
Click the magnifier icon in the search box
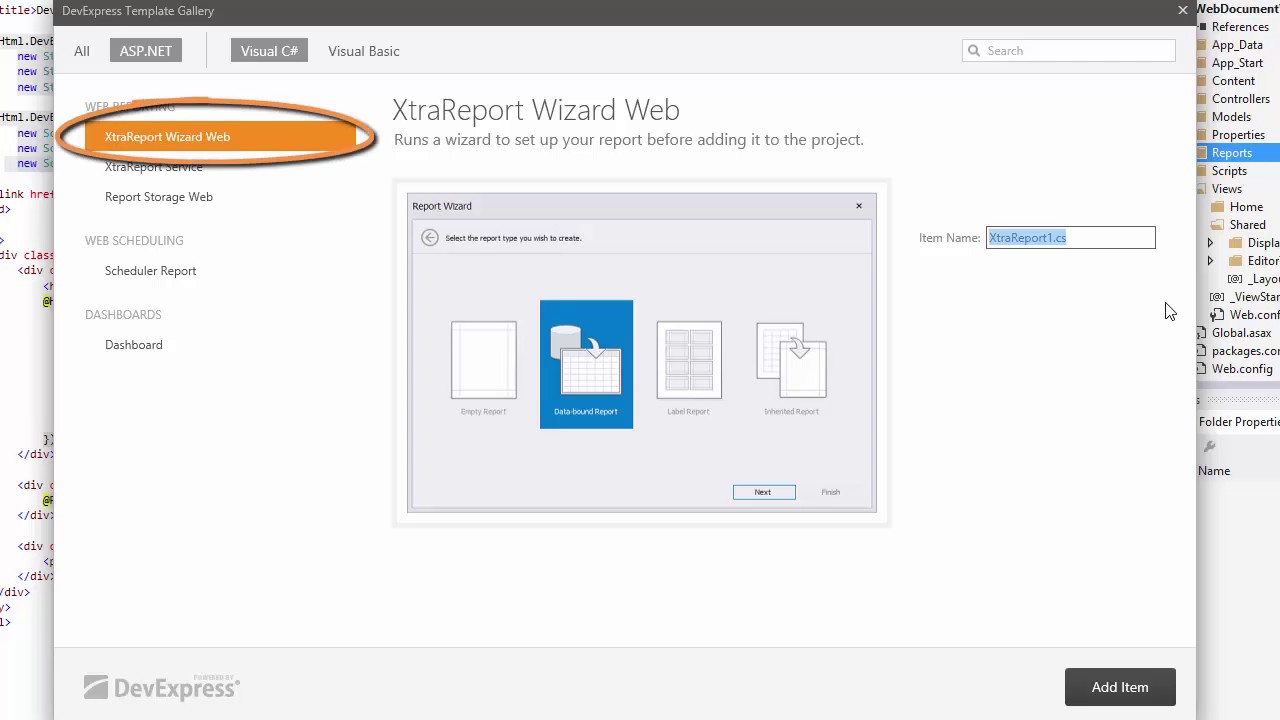[973, 51]
